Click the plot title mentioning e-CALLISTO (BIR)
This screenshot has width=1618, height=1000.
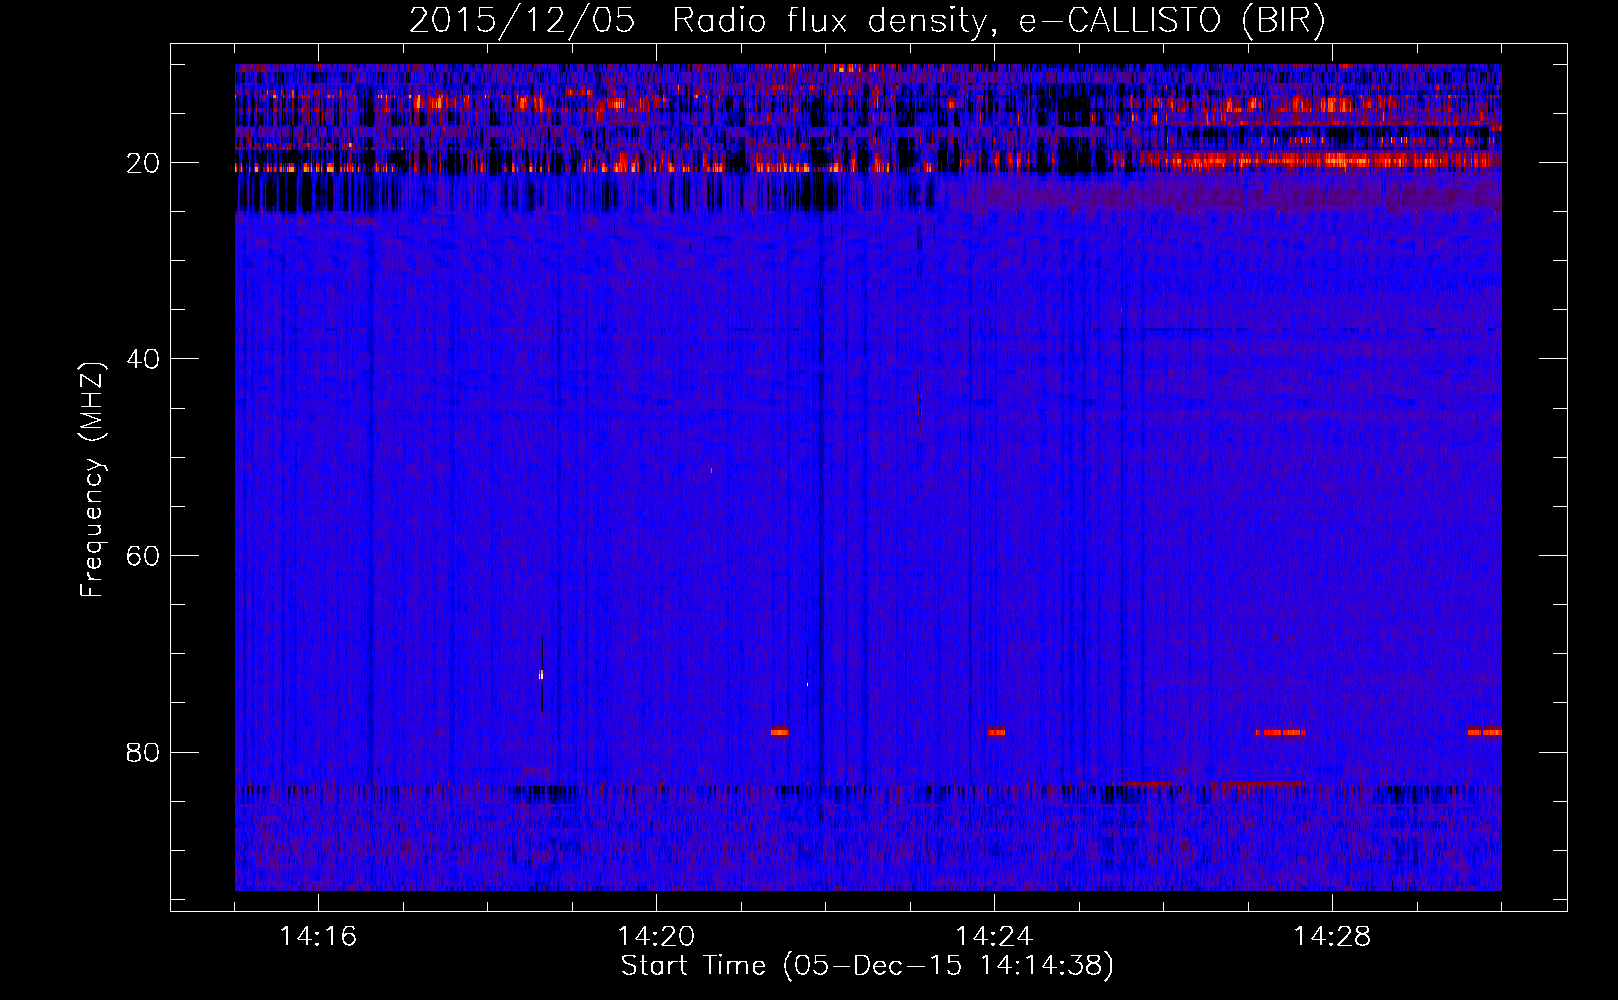pyautogui.click(x=867, y=21)
